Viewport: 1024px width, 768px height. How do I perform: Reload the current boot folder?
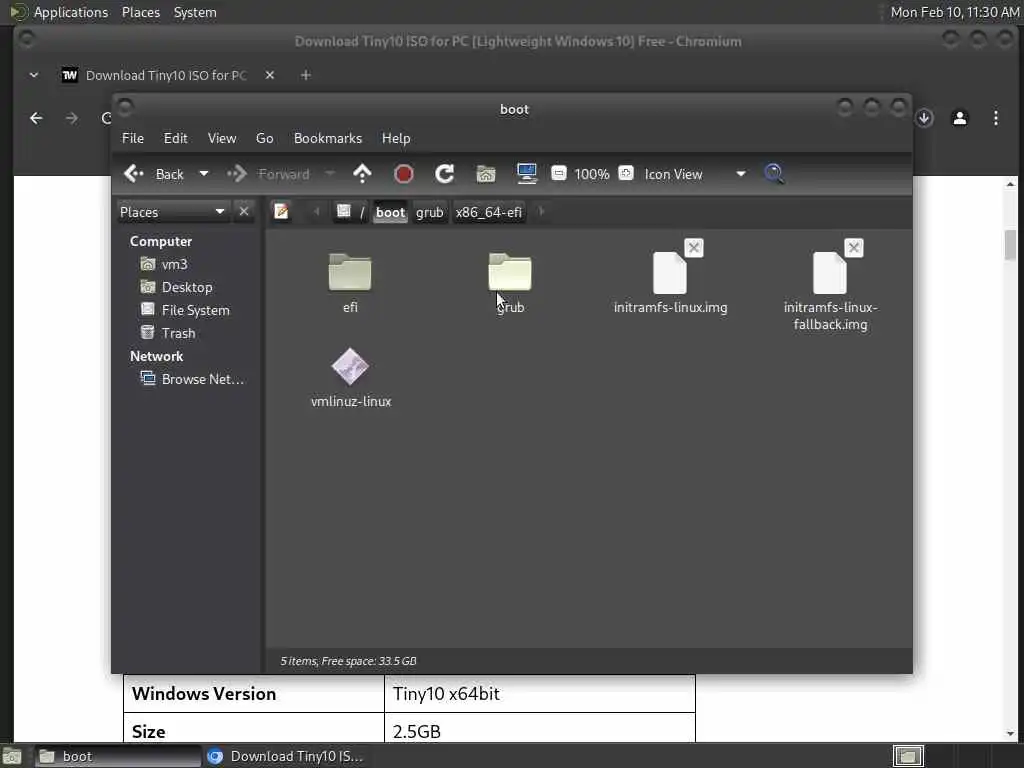(445, 174)
